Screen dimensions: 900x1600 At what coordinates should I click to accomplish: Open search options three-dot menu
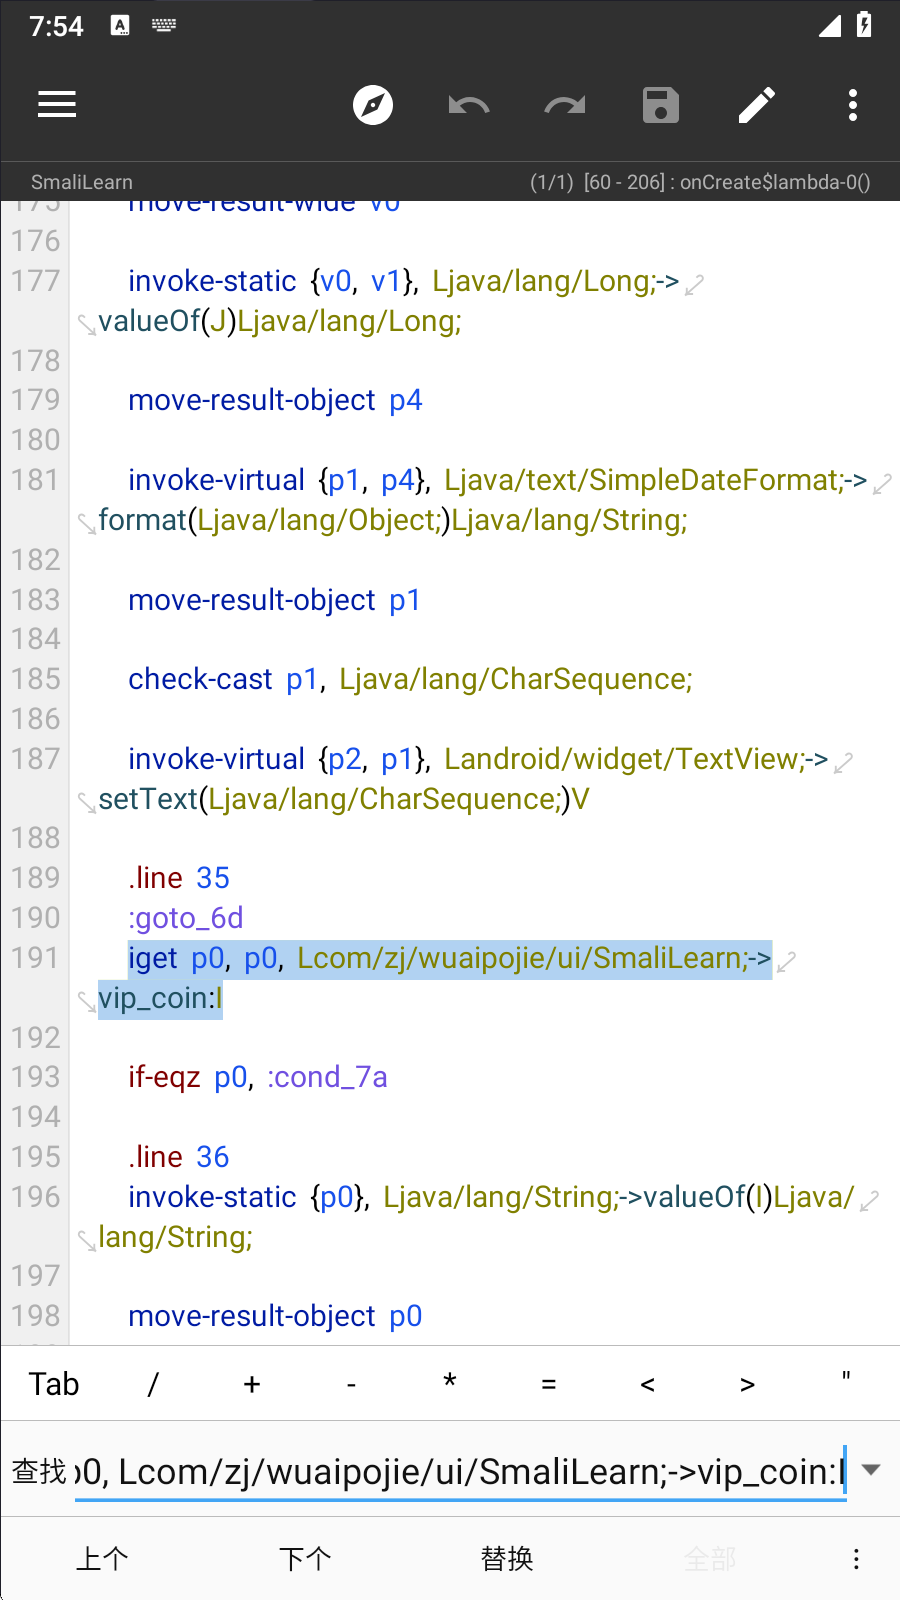[855, 1559]
